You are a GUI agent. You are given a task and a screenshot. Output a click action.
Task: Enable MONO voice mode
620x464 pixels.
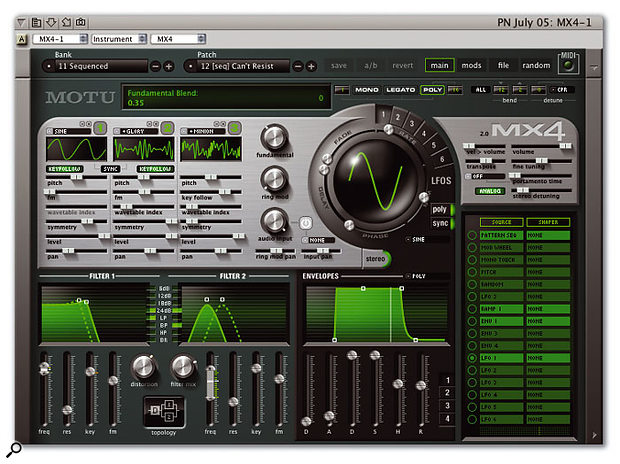point(367,90)
